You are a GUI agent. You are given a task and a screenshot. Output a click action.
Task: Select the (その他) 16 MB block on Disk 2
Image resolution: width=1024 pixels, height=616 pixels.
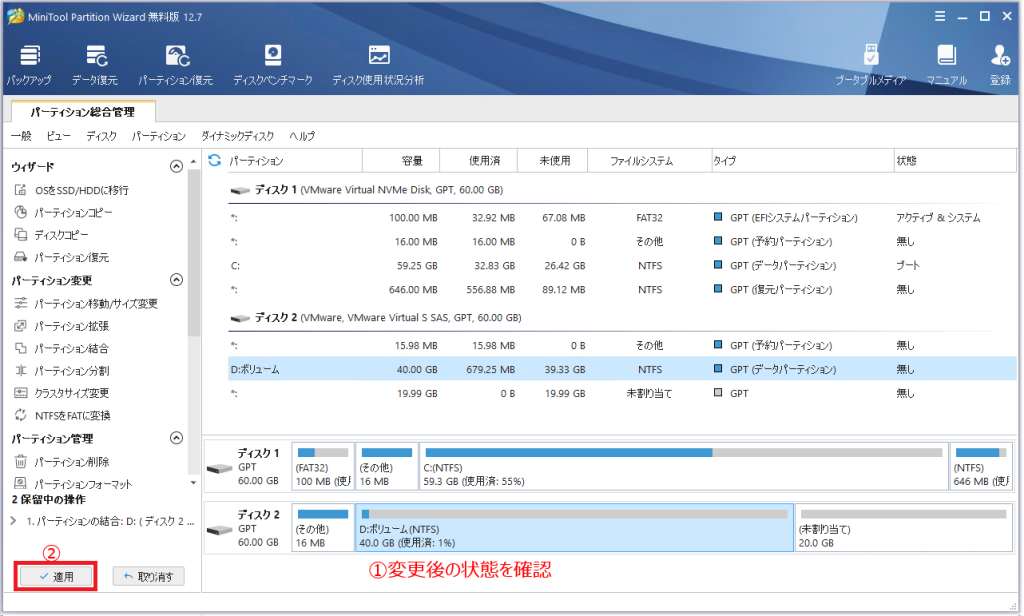coord(323,528)
